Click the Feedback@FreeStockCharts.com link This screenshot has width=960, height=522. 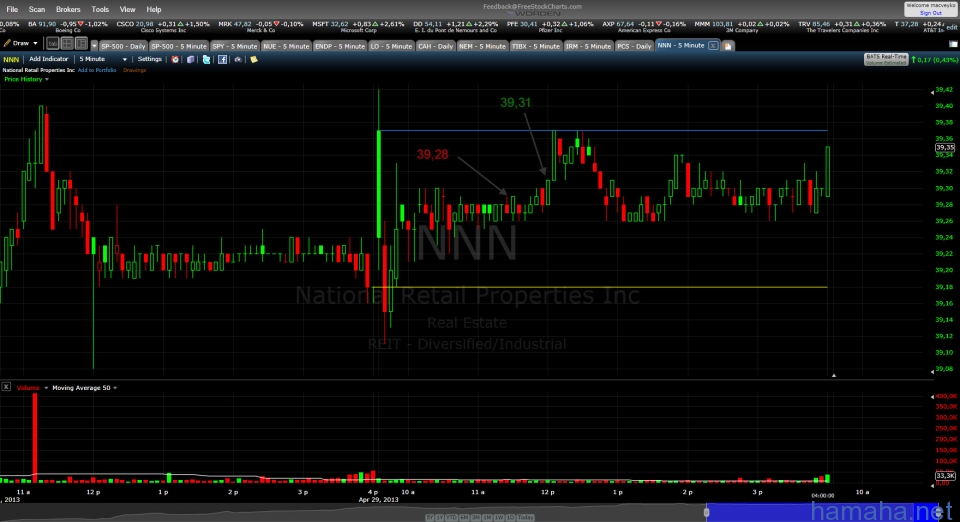532,6
